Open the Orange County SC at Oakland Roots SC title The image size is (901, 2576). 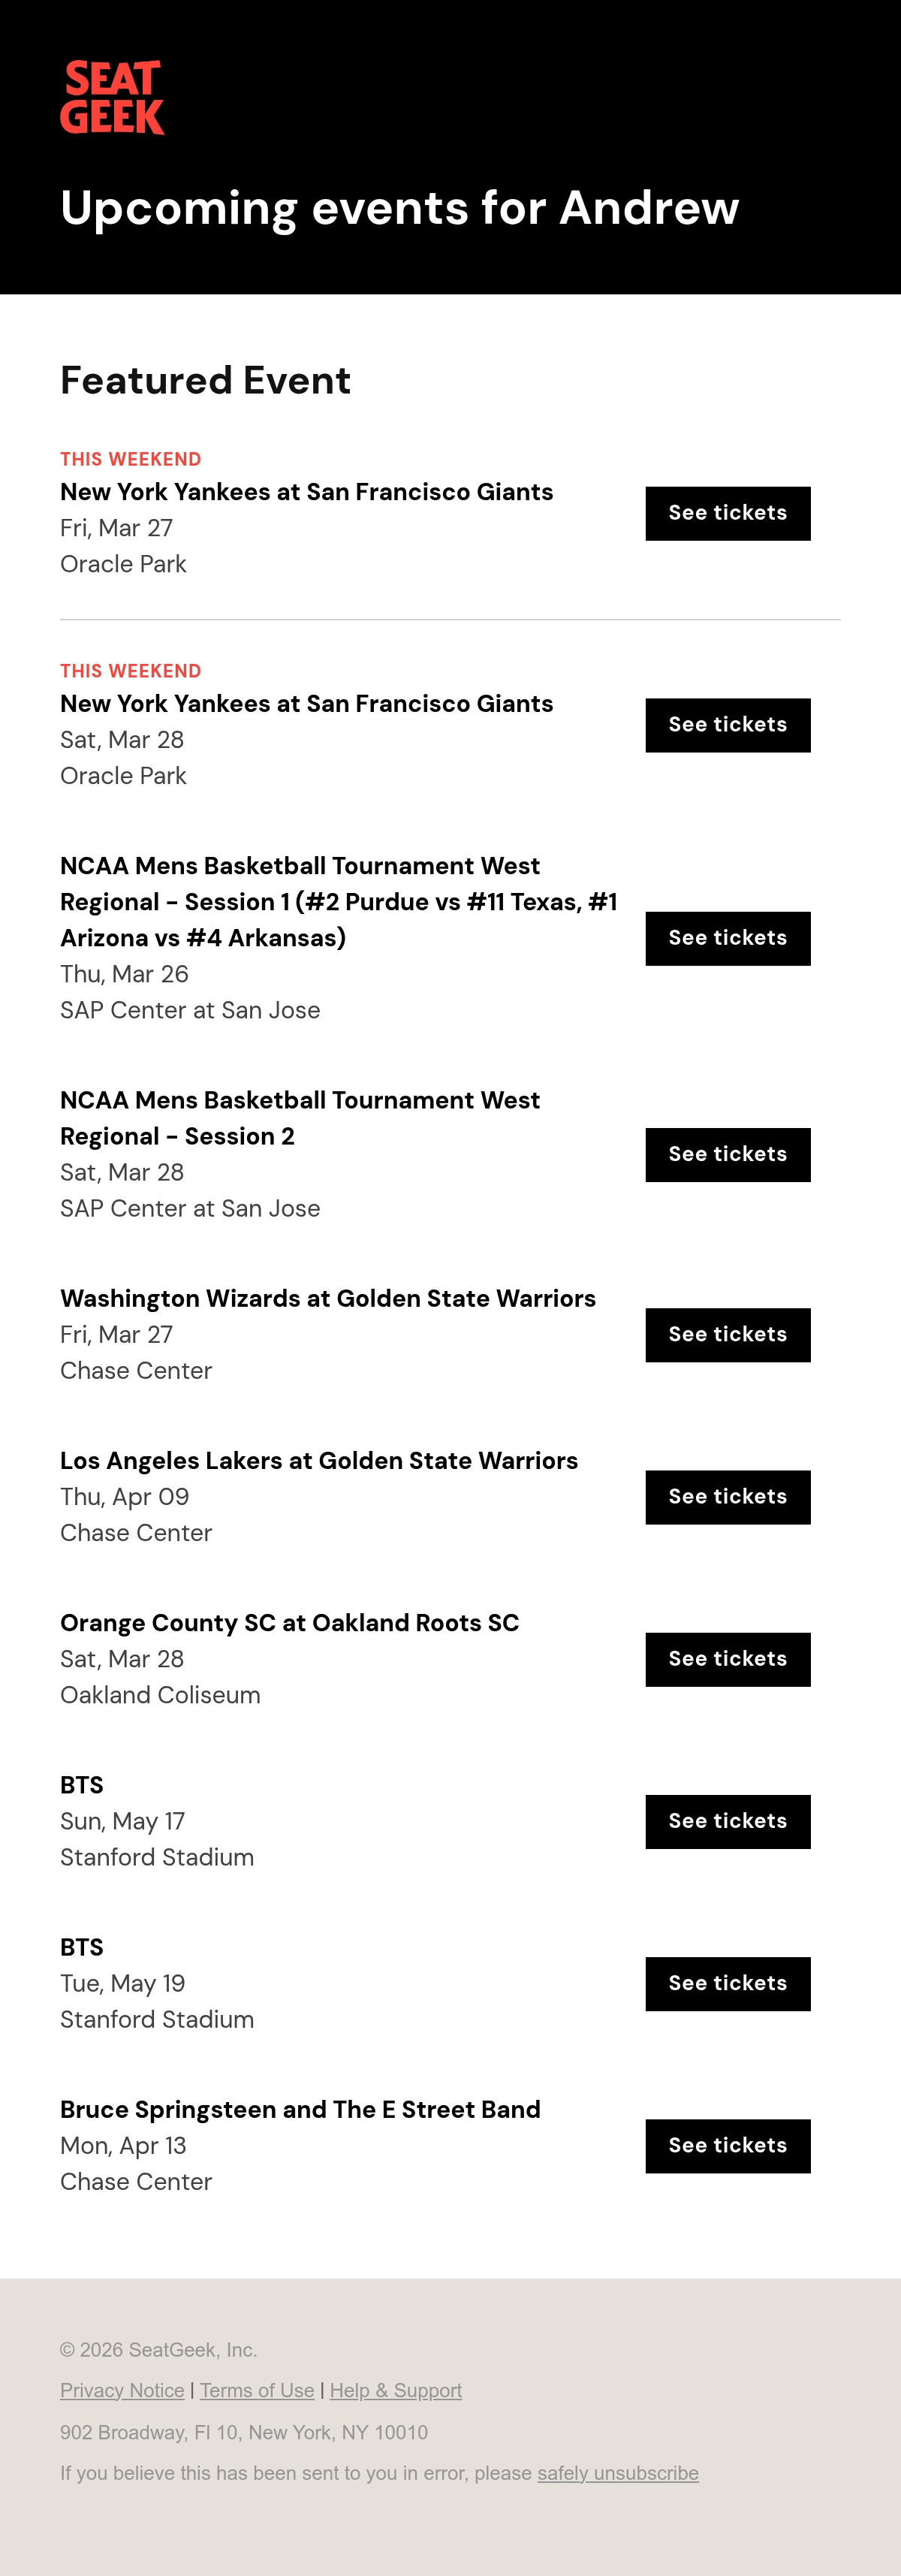290,1623
